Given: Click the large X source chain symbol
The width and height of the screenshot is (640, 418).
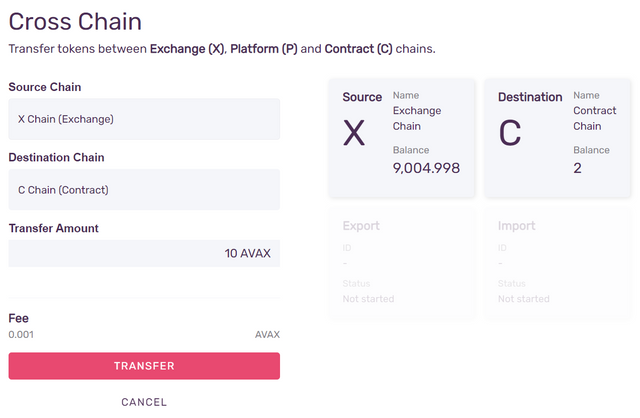Looking at the screenshot, I should [x=354, y=133].
